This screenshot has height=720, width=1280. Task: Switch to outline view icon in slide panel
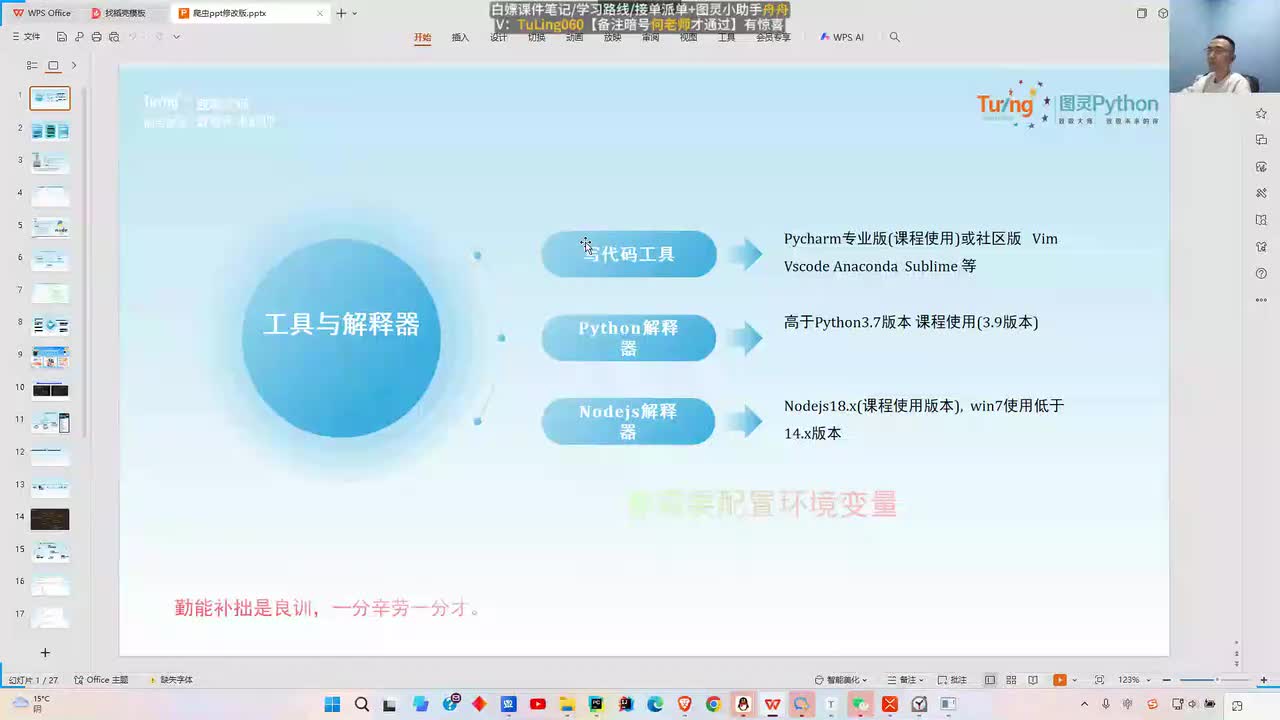click(x=32, y=65)
